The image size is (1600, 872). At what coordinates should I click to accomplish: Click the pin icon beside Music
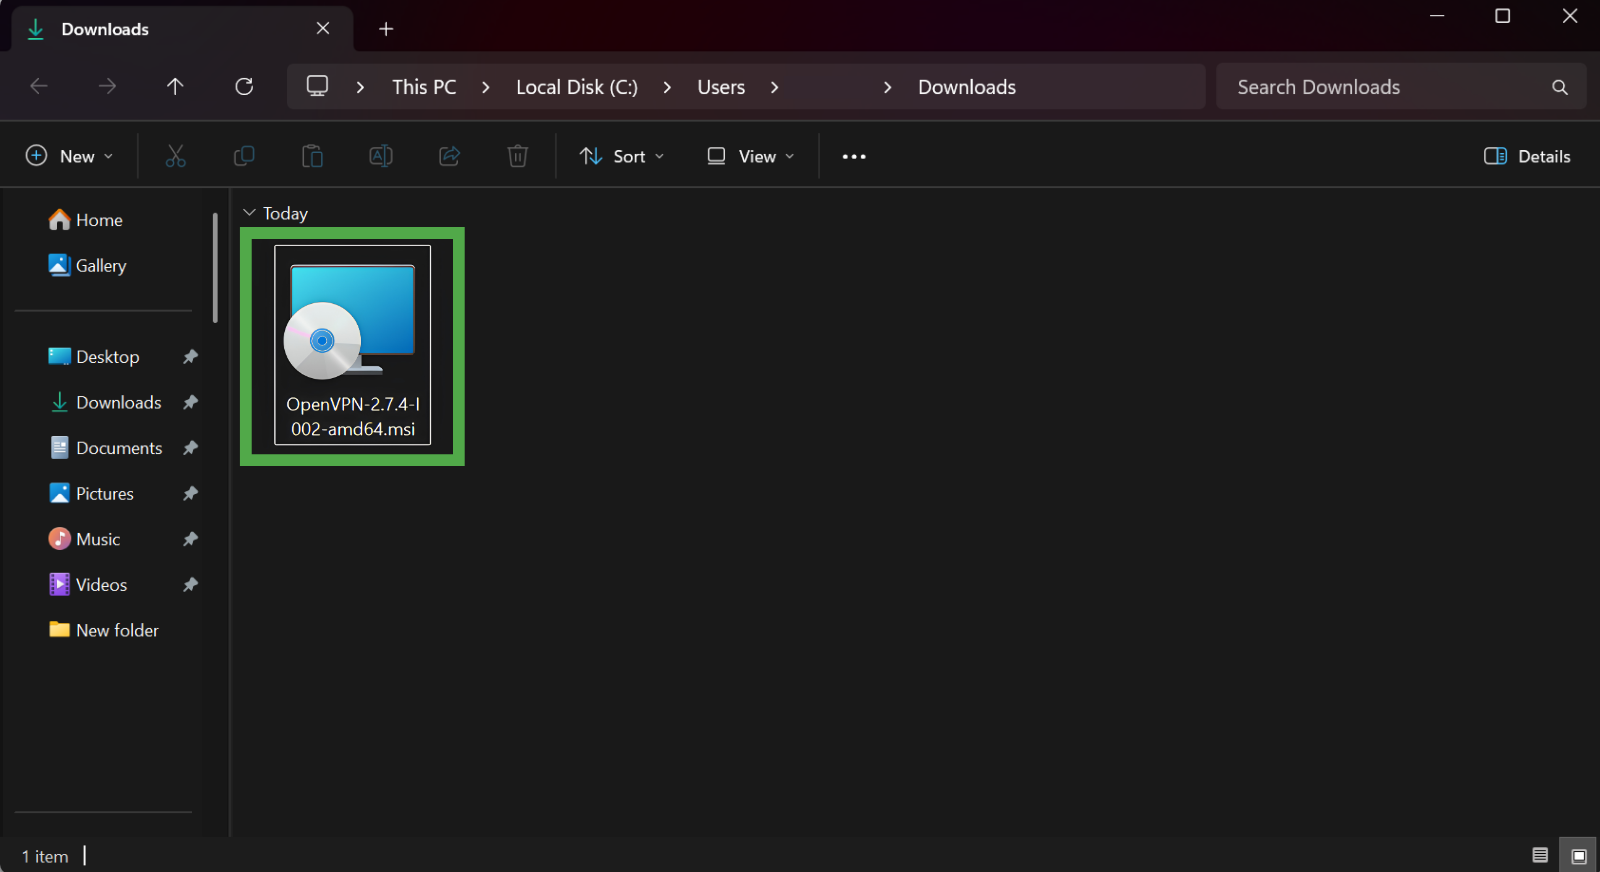190,539
